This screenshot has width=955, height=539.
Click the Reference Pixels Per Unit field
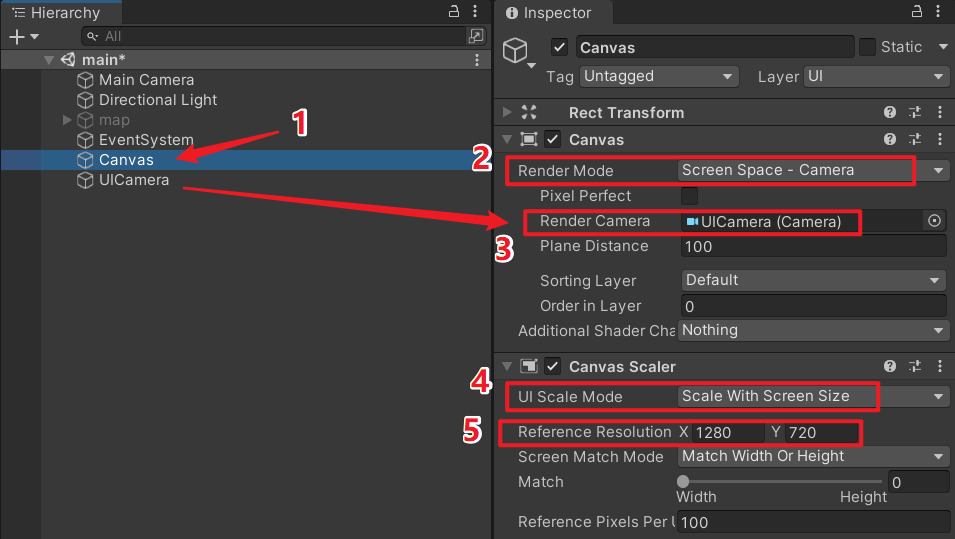tap(812, 523)
